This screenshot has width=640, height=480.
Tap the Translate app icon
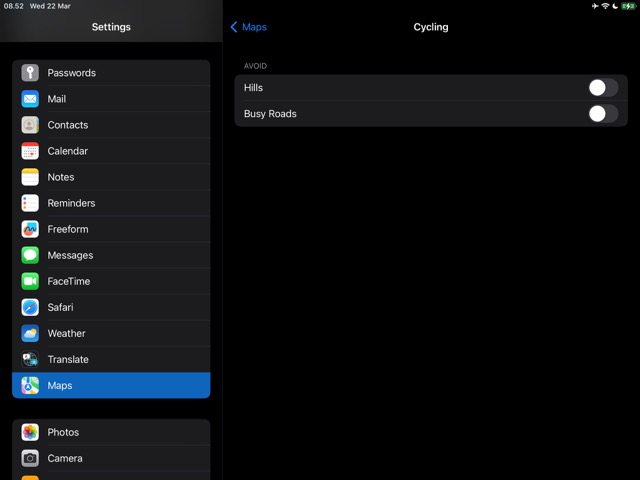click(30, 359)
